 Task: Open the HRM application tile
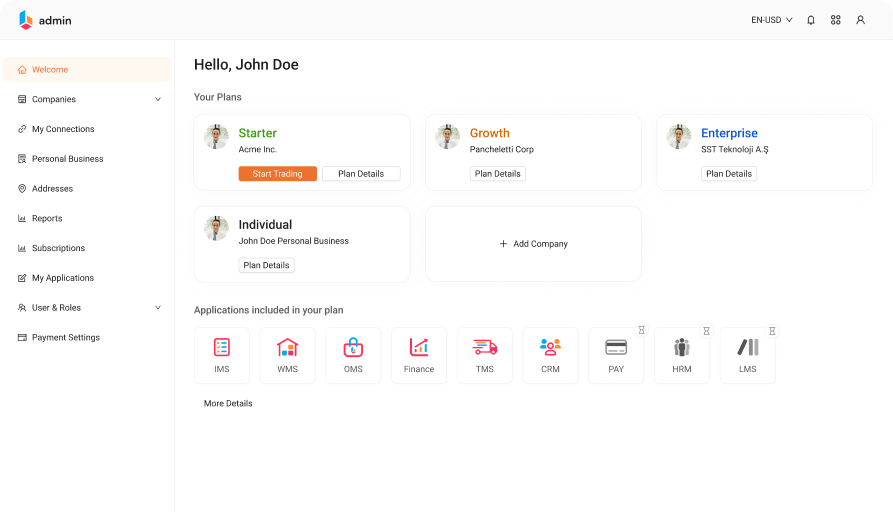tap(682, 355)
